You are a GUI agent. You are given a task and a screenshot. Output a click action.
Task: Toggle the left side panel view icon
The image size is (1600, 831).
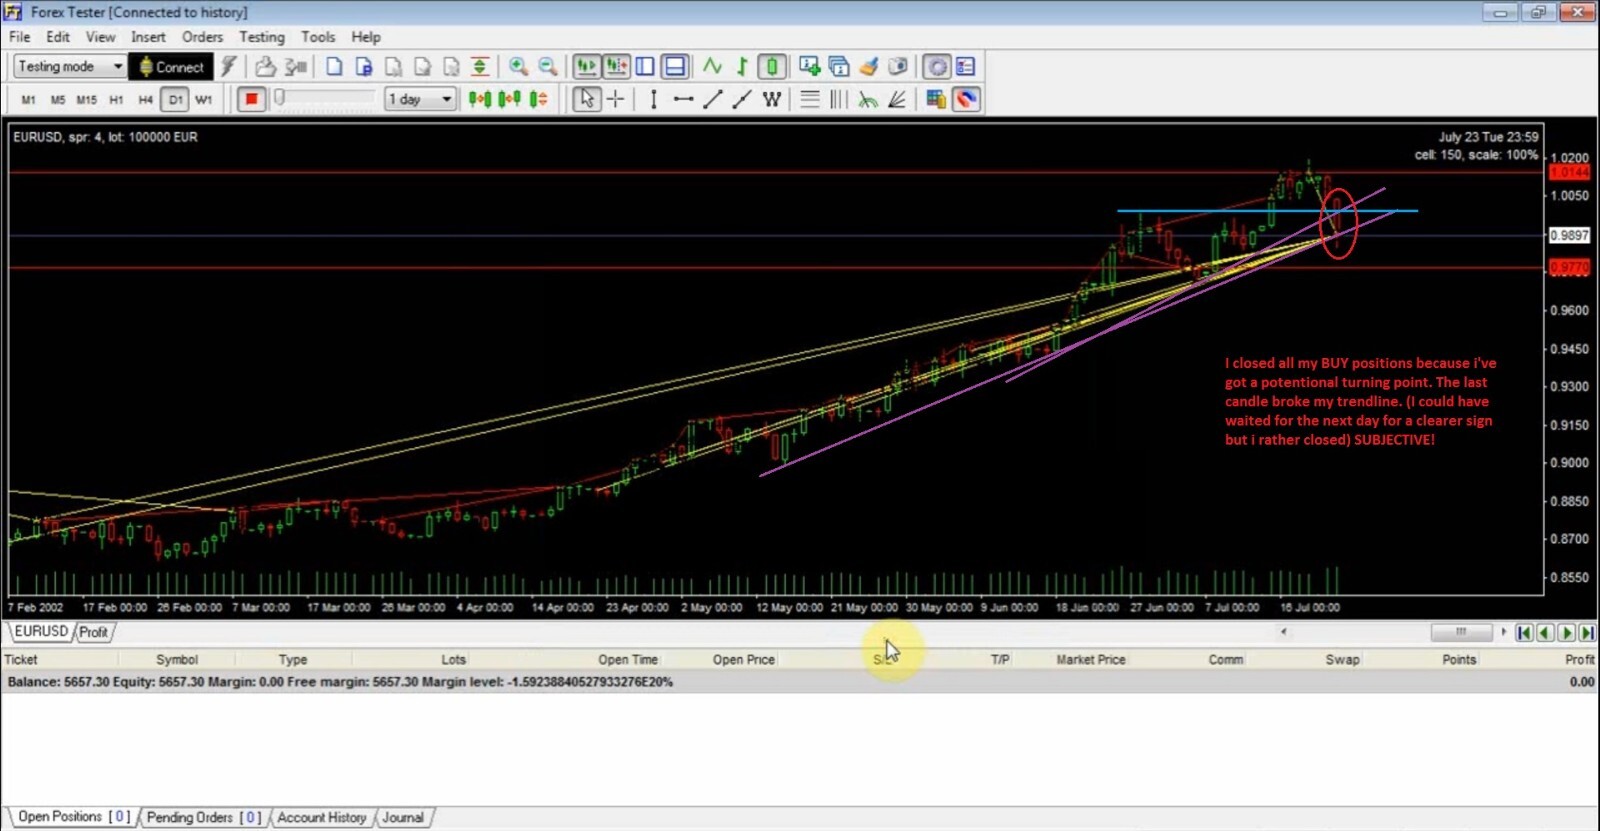(645, 67)
